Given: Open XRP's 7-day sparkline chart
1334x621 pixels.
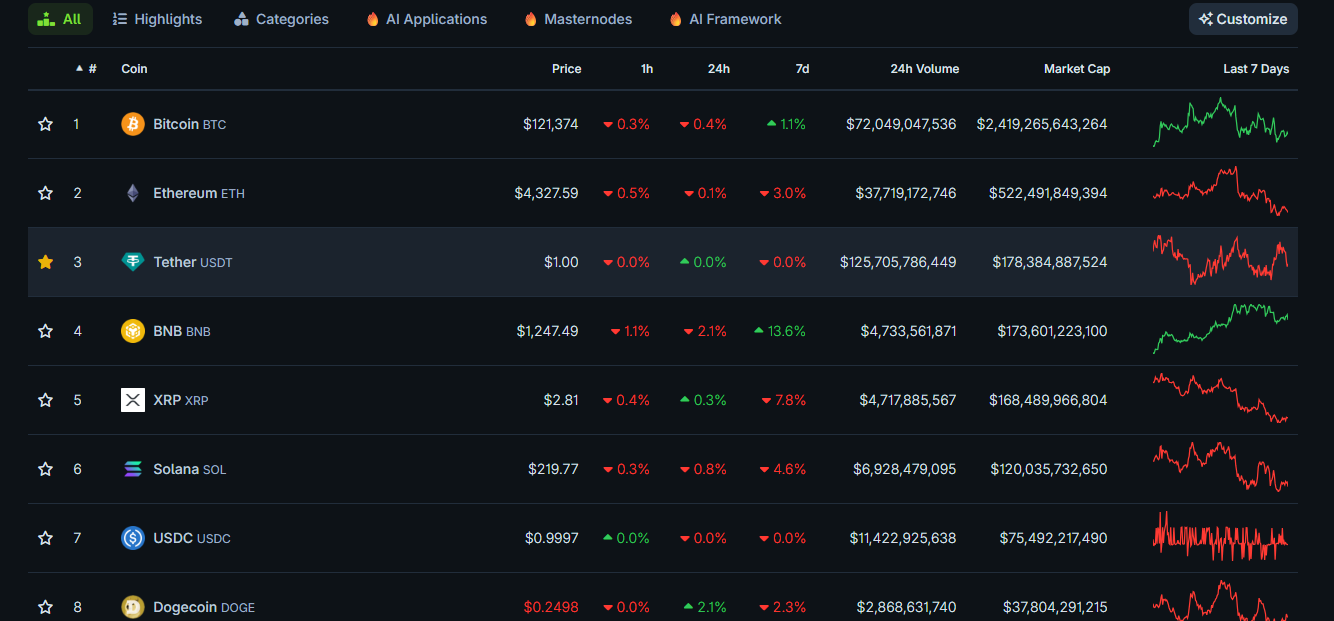Looking at the screenshot, I should pyautogui.click(x=1220, y=398).
